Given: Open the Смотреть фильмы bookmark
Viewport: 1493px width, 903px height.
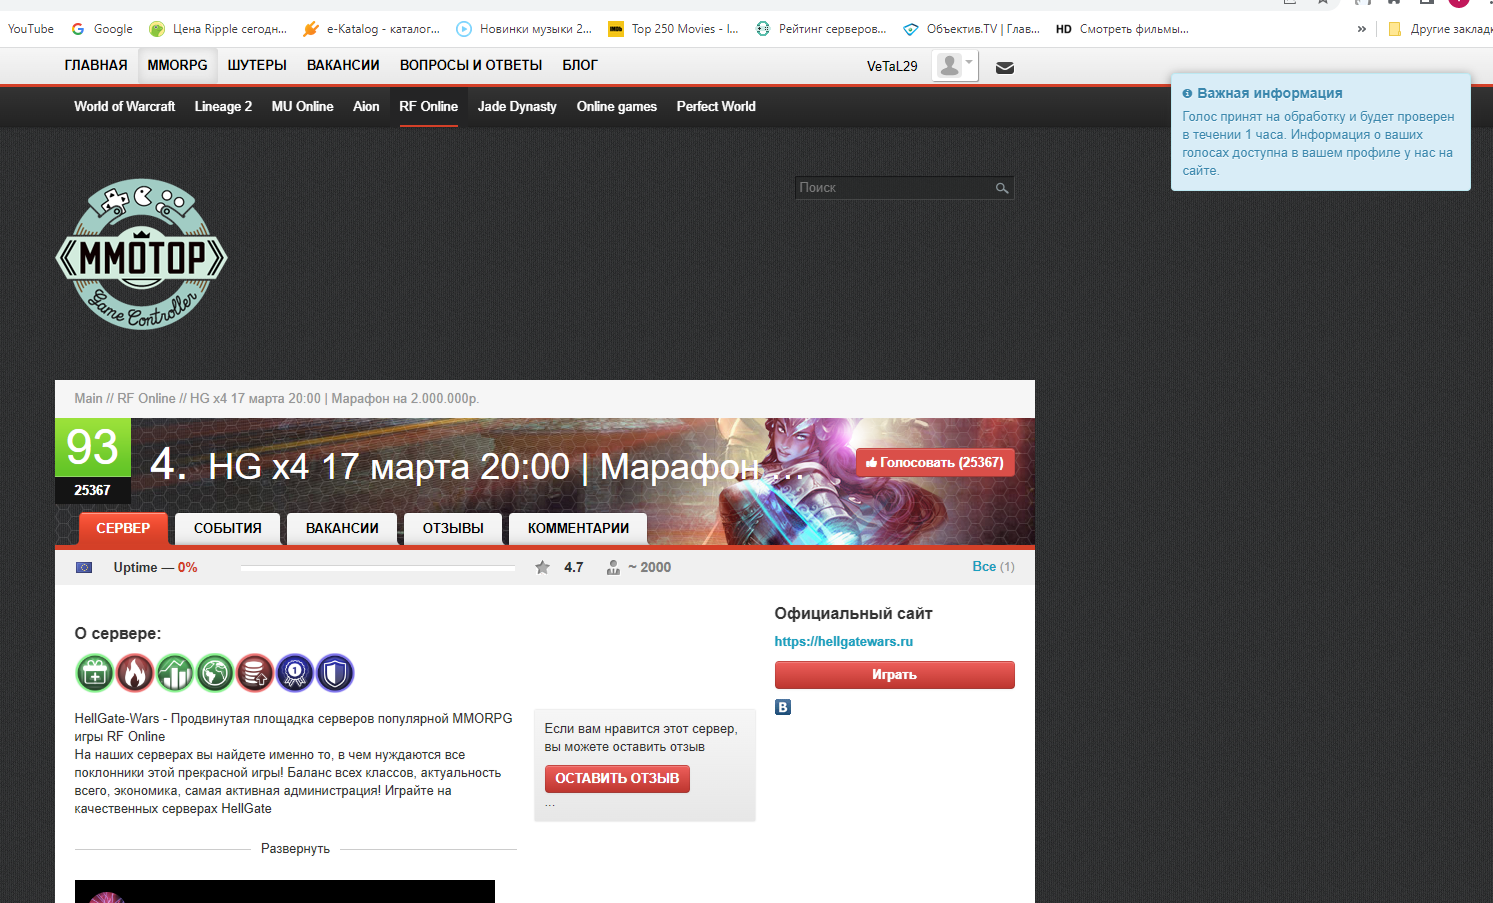Looking at the screenshot, I should [x=1122, y=29].
